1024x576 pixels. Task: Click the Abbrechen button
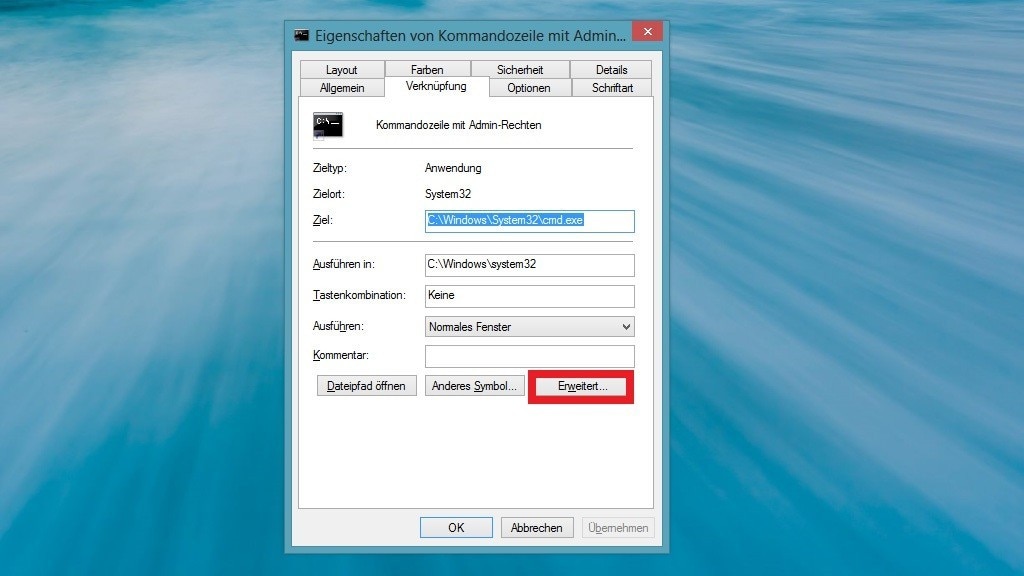[537, 527]
